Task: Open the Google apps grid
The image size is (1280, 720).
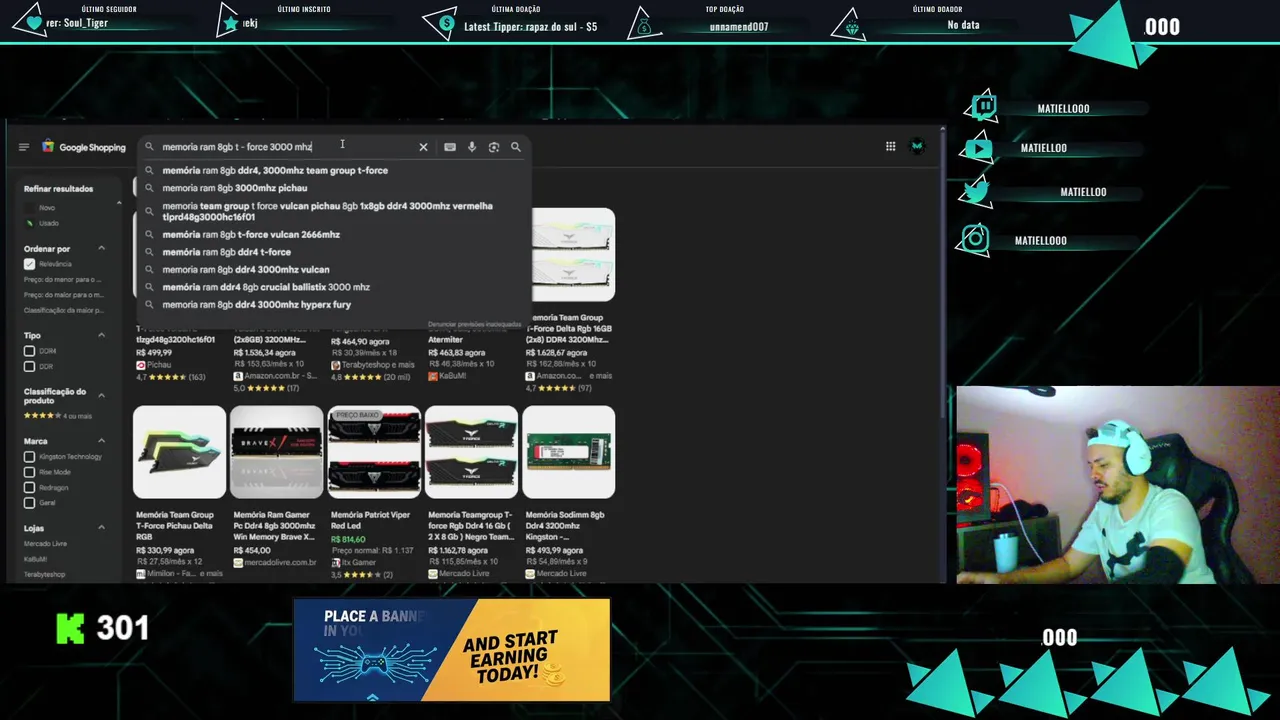Action: tap(890, 146)
